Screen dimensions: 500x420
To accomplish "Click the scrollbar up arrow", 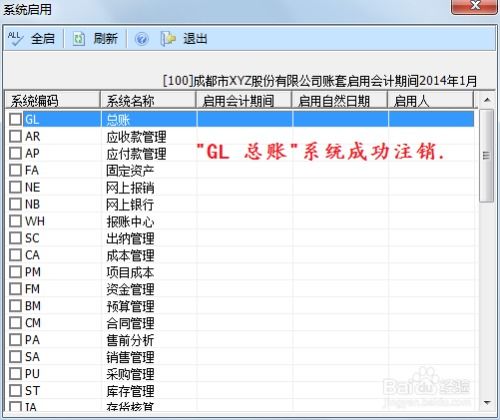I will [487, 100].
